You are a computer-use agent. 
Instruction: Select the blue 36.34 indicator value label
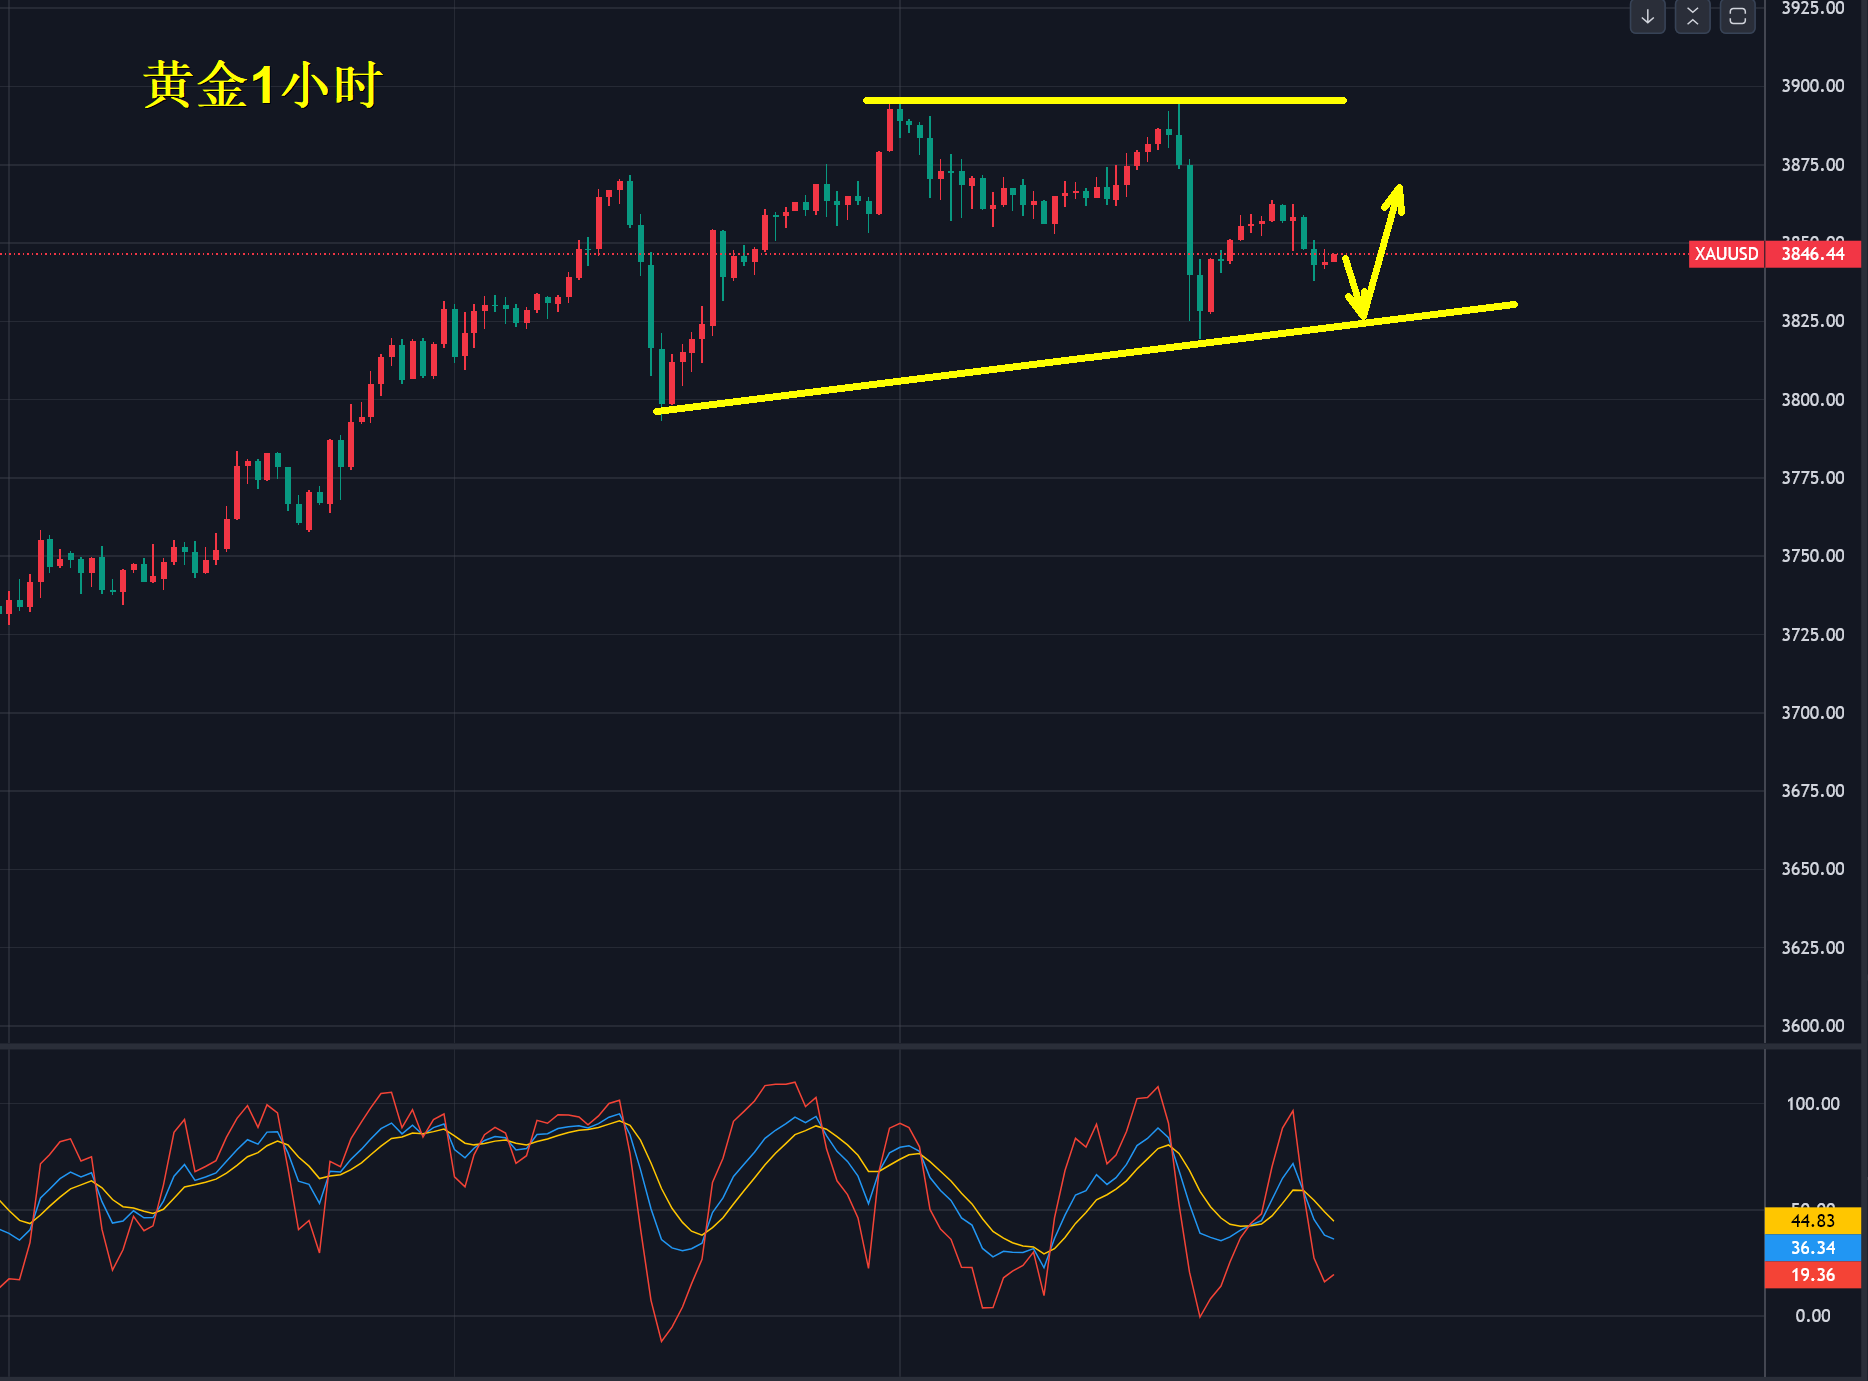[1813, 1248]
